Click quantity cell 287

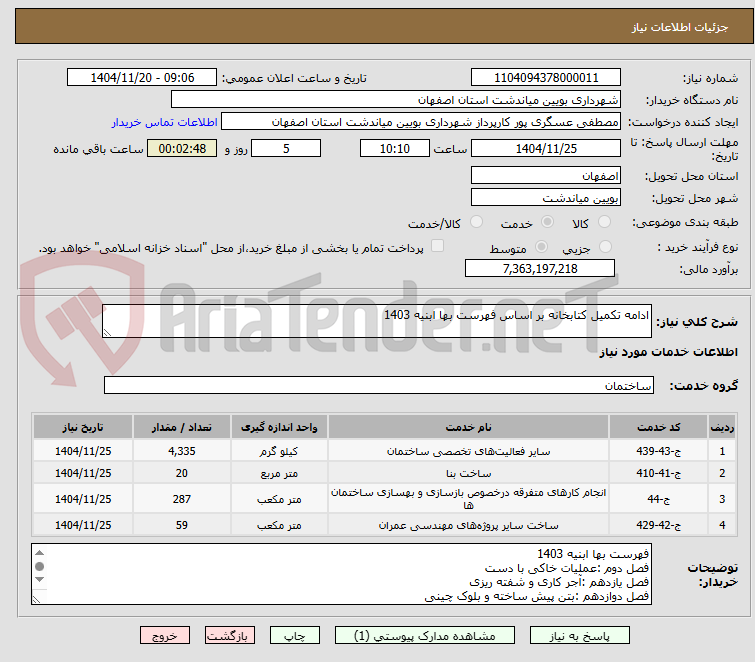(182, 499)
